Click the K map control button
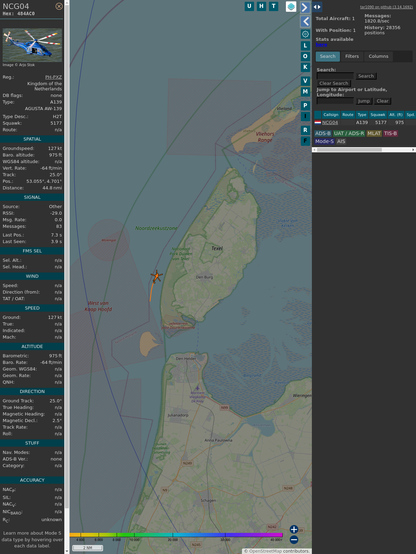The image size is (416, 554). (305, 67)
